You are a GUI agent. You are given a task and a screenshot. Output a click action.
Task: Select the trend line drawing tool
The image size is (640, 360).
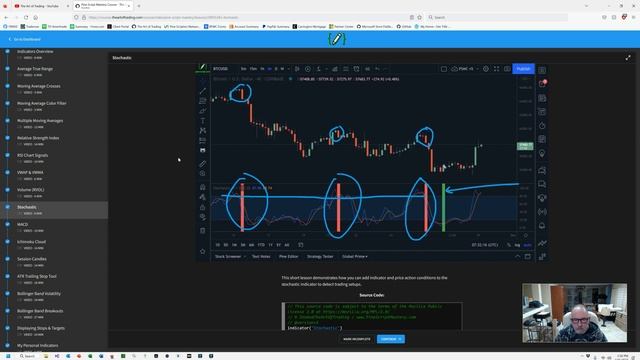(x=203, y=91)
